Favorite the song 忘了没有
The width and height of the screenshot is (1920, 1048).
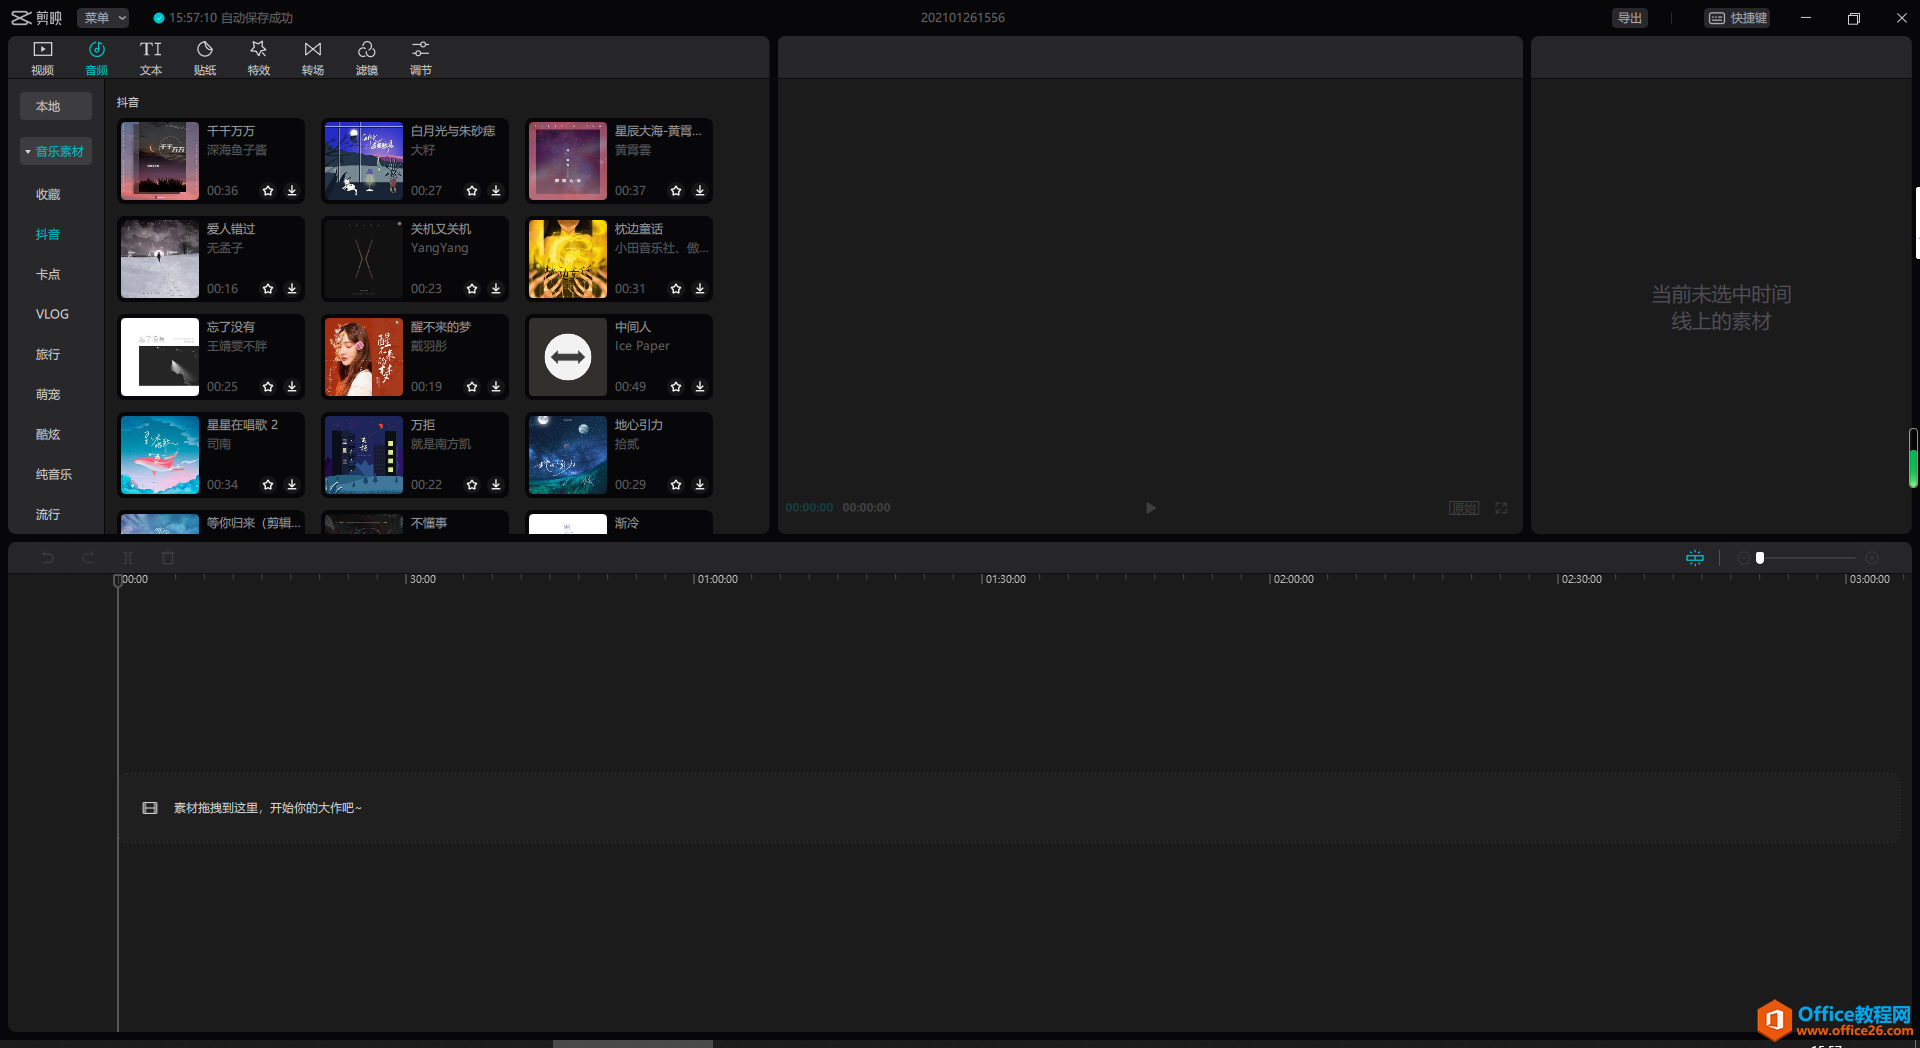click(x=268, y=387)
